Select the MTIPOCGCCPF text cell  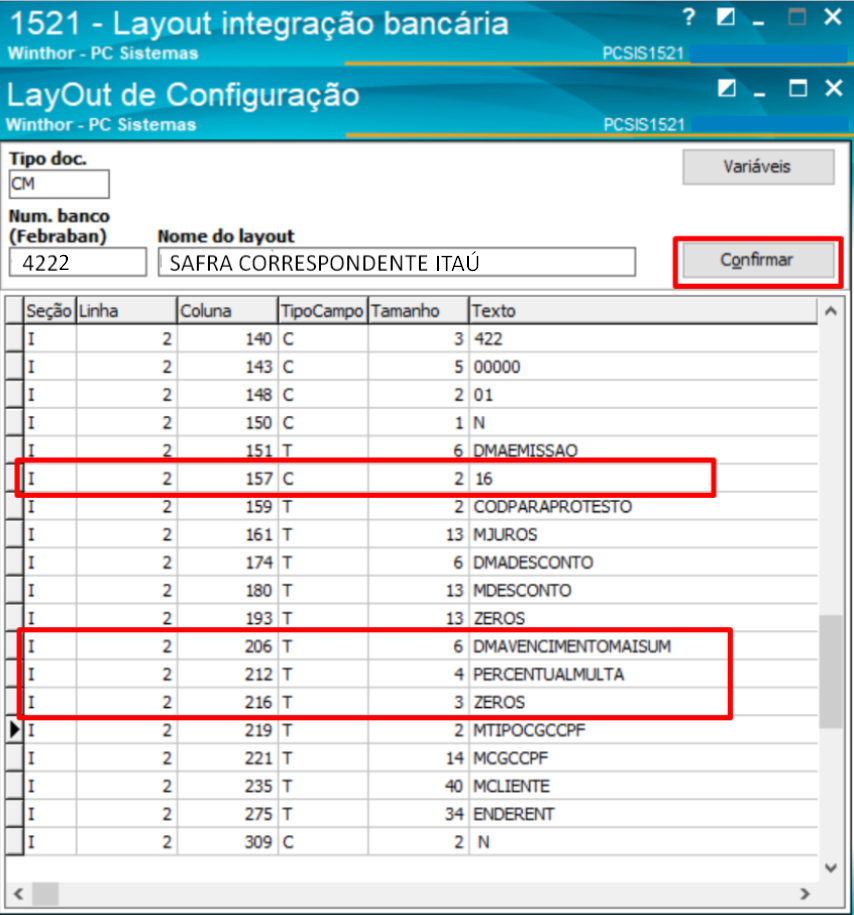tap(643, 731)
